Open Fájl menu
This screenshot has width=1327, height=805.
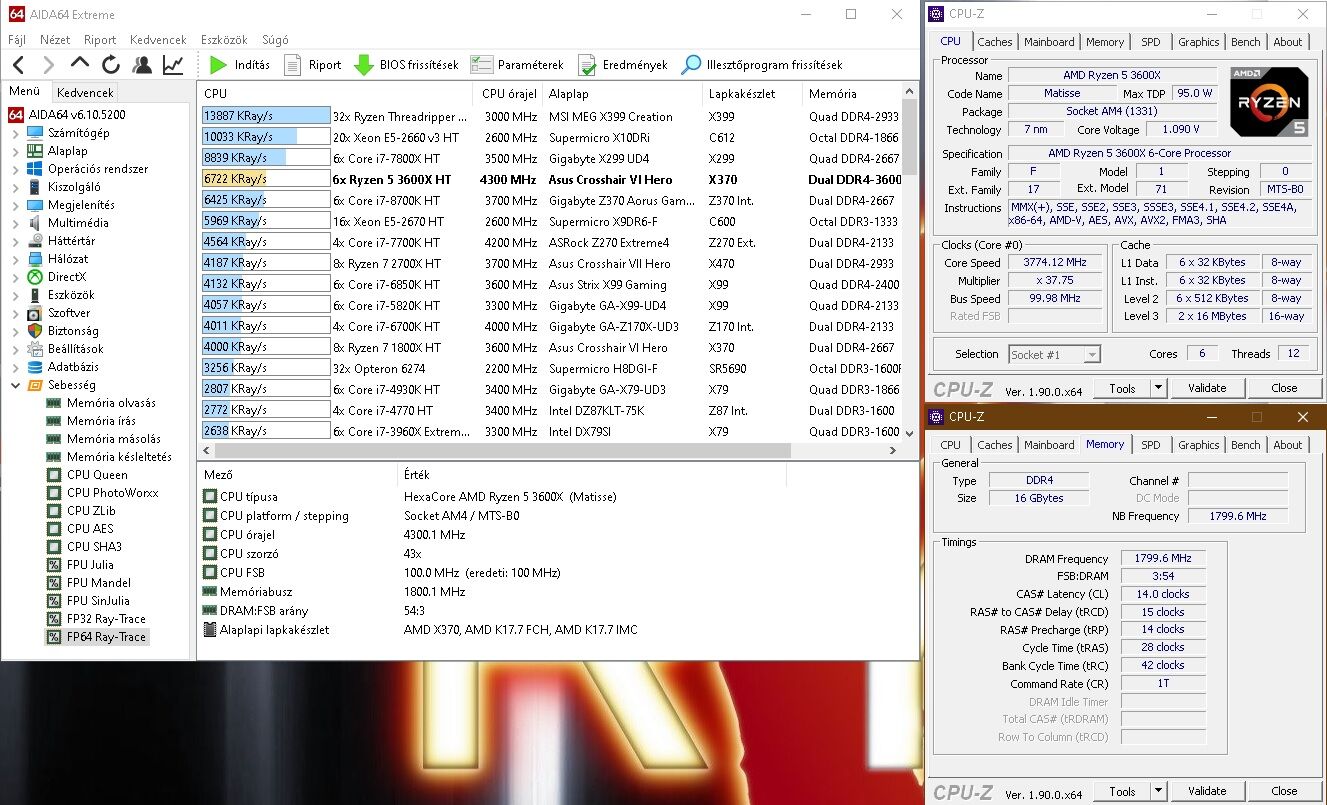17,40
